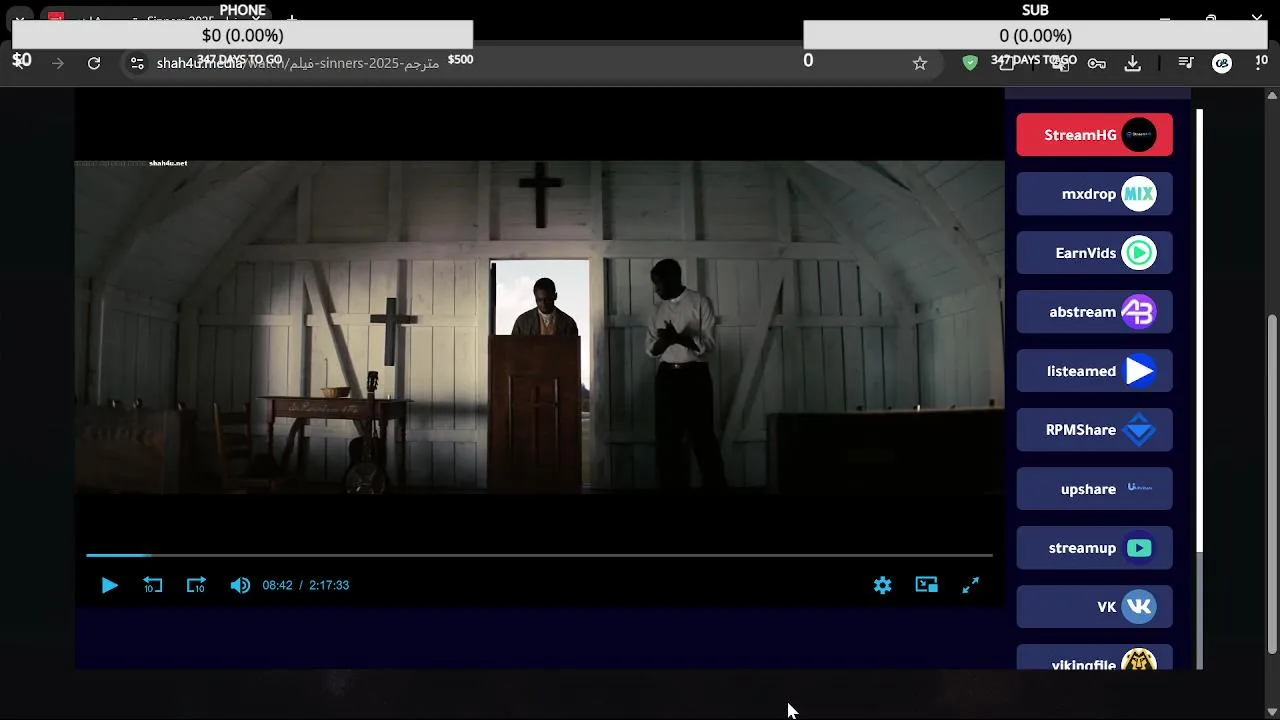Mute the video volume
Screen dimensions: 1280x720
[240, 585]
